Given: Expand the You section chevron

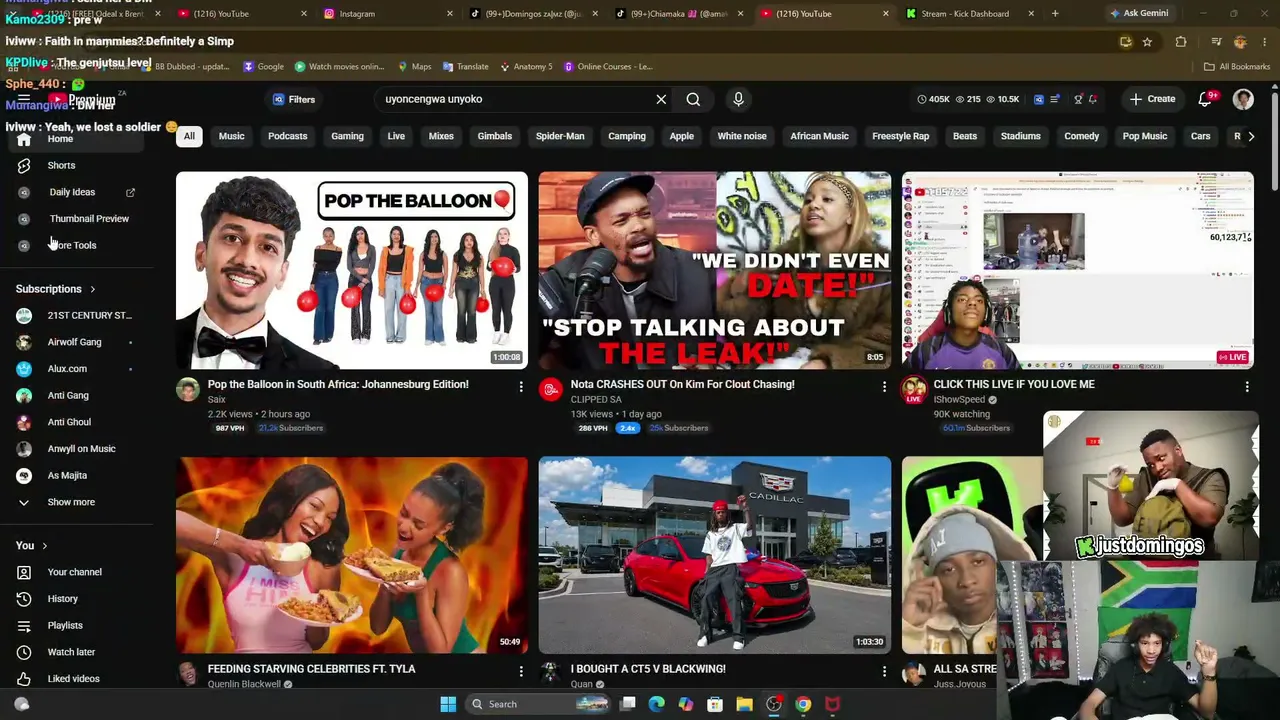Looking at the screenshot, I should point(44,546).
